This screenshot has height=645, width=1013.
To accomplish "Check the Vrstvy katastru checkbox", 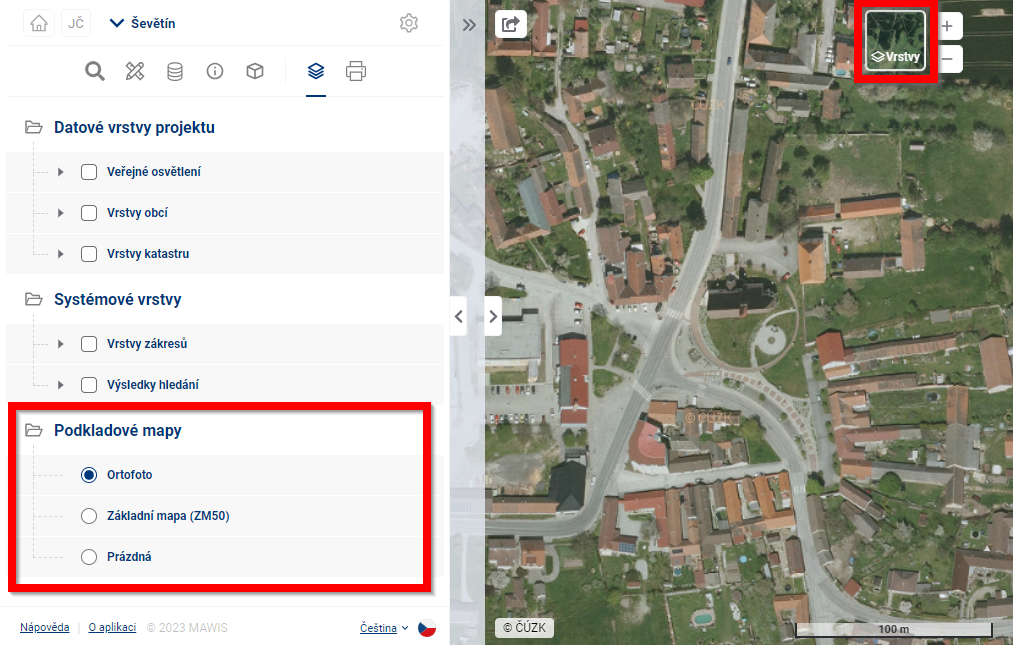I will coord(89,254).
